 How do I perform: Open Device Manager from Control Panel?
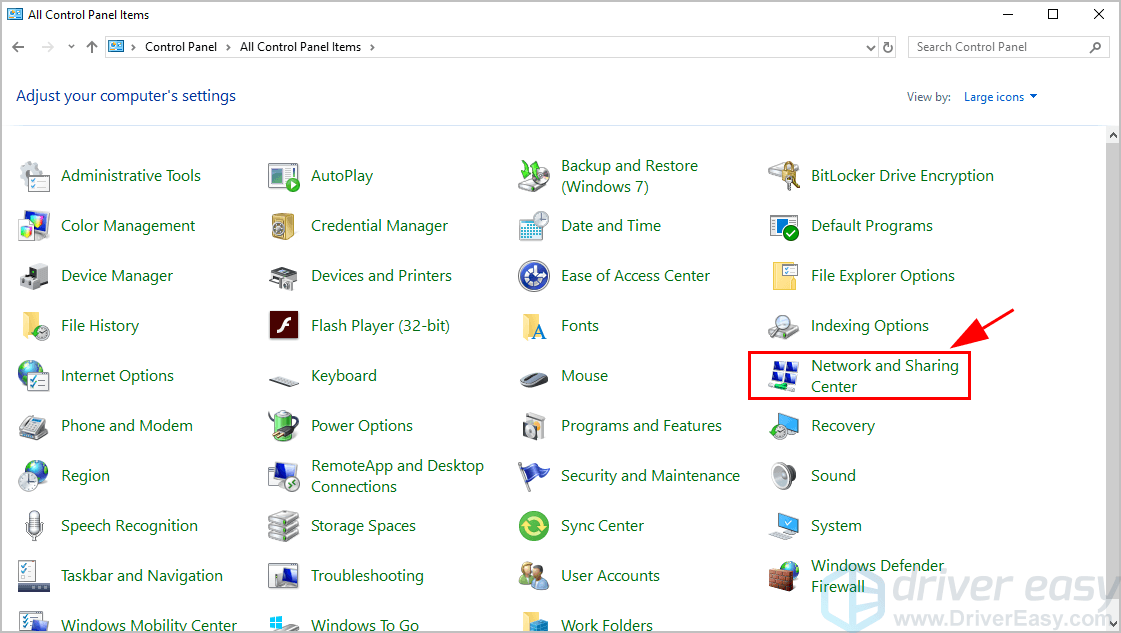(117, 275)
